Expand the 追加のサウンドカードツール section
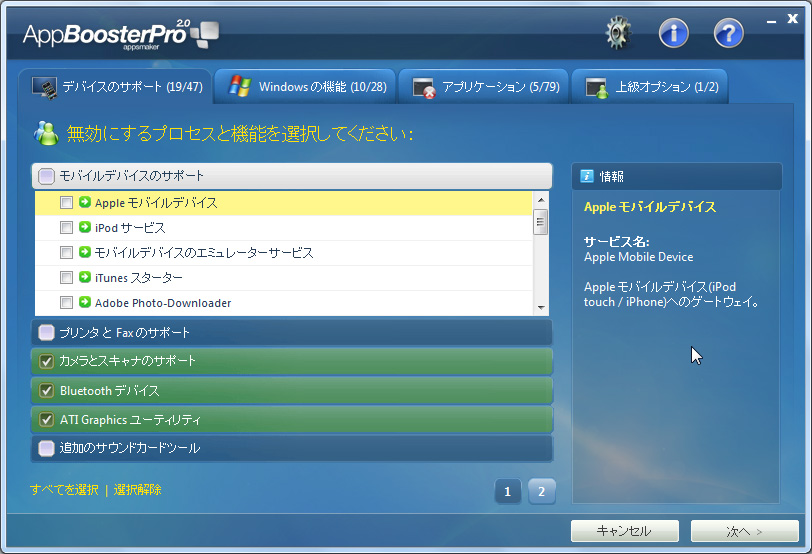This screenshot has height=554, width=812. click(292, 448)
